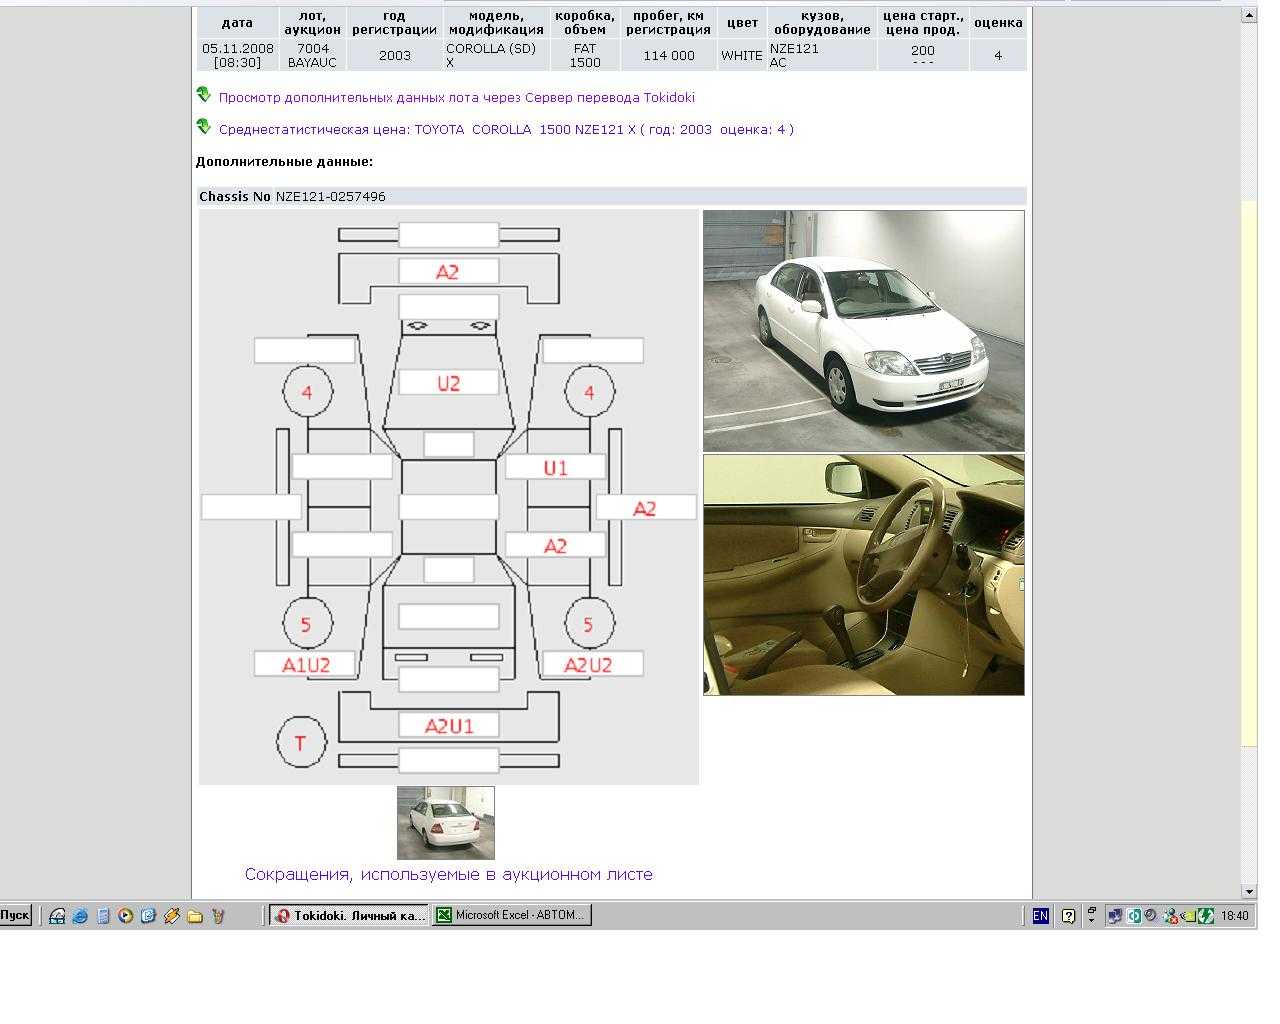Click gray round disc tray icon
Image resolution: width=1280 pixels, height=1024 pixels.
(x=1151, y=915)
